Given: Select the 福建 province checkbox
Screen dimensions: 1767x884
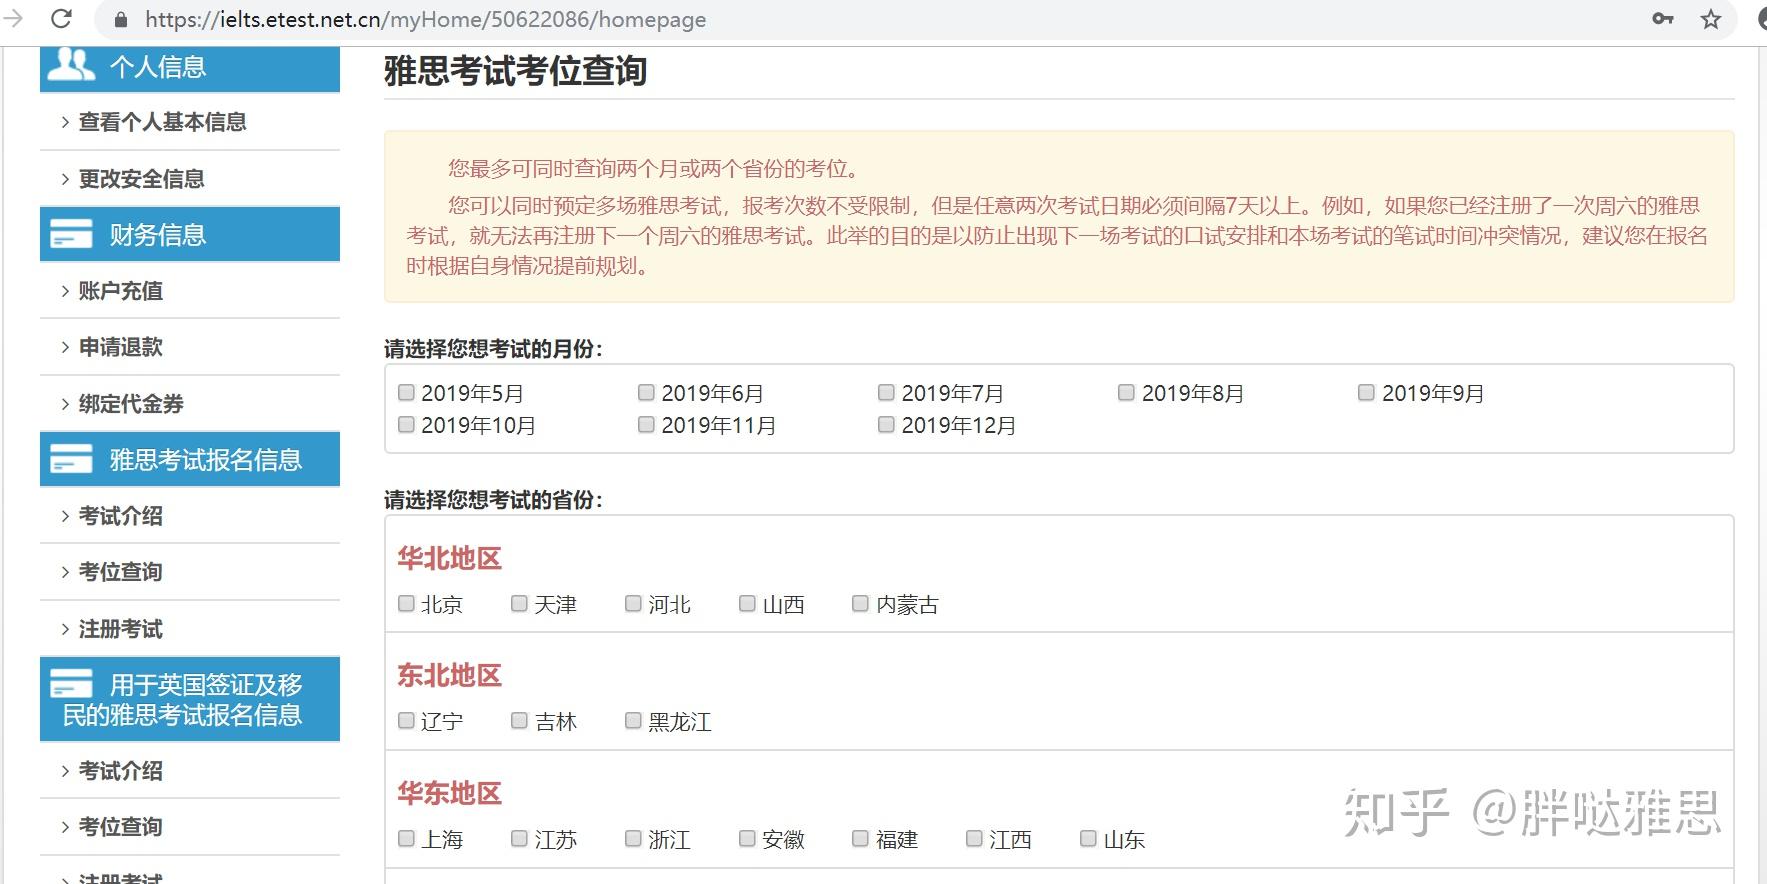Looking at the screenshot, I should point(860,838).
